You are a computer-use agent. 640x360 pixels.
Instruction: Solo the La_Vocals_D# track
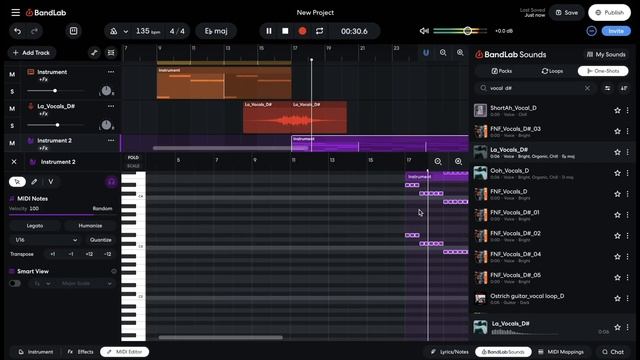12,126
